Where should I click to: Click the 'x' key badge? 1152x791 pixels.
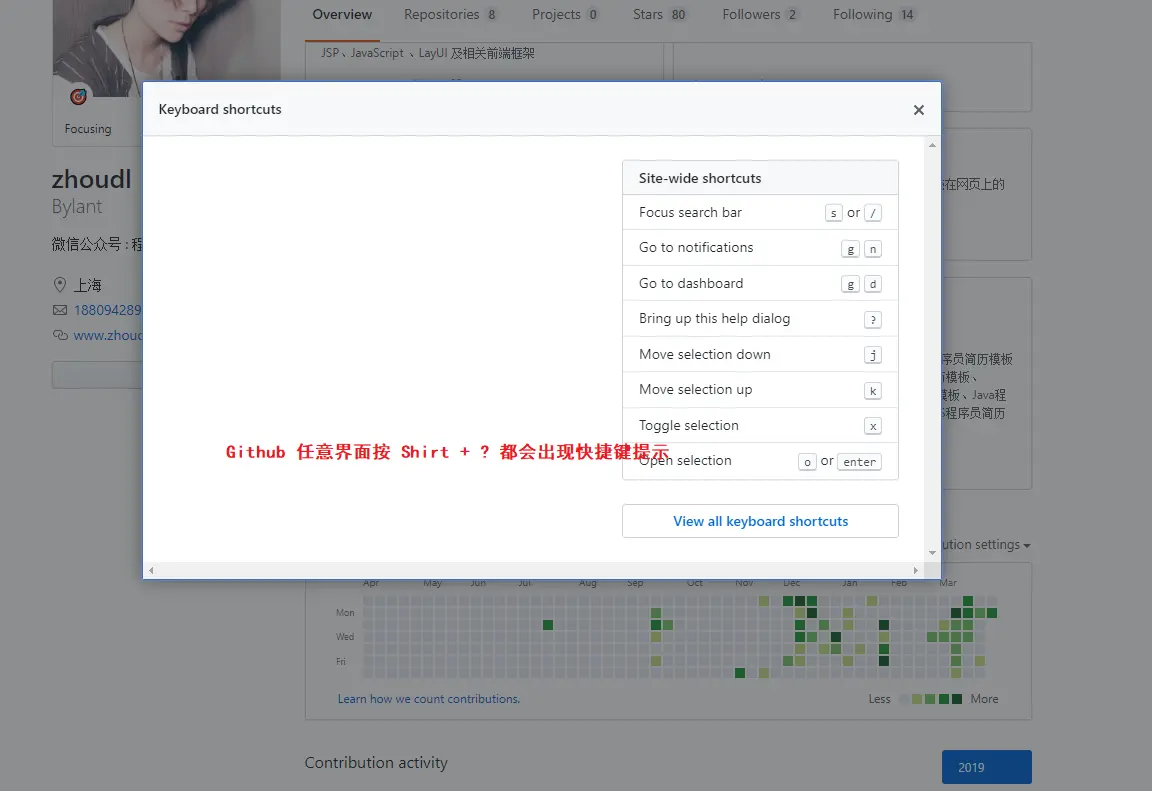(x=873, y=426)
